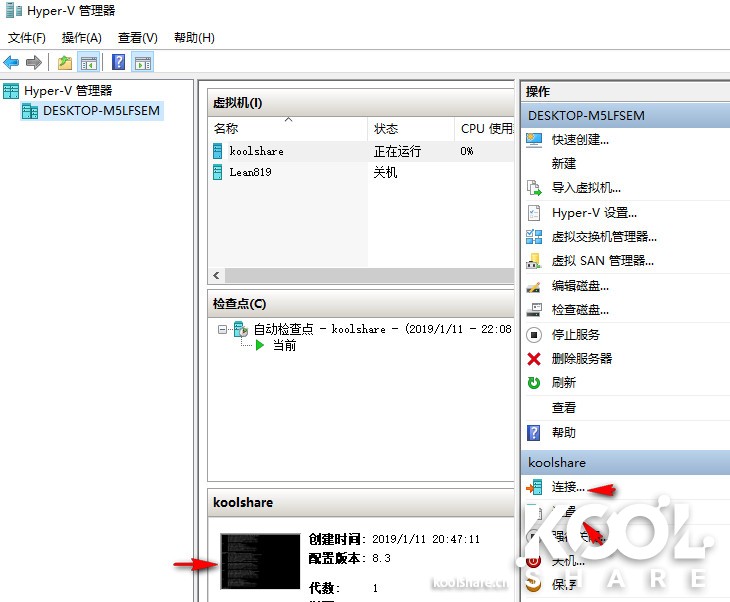Toggle the Action pane toolbar icon
The width and height of the screenshot is (730, 602).
click(143, 62)
